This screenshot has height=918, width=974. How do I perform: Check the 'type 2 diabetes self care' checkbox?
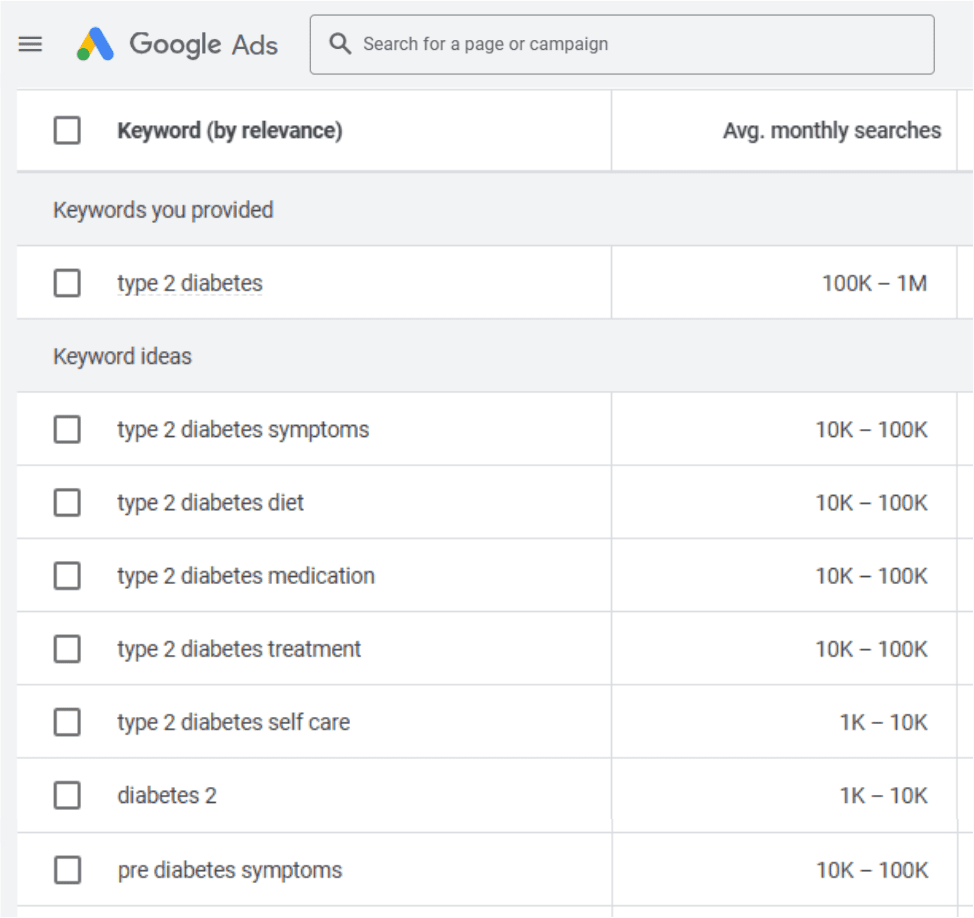point(67,722)
